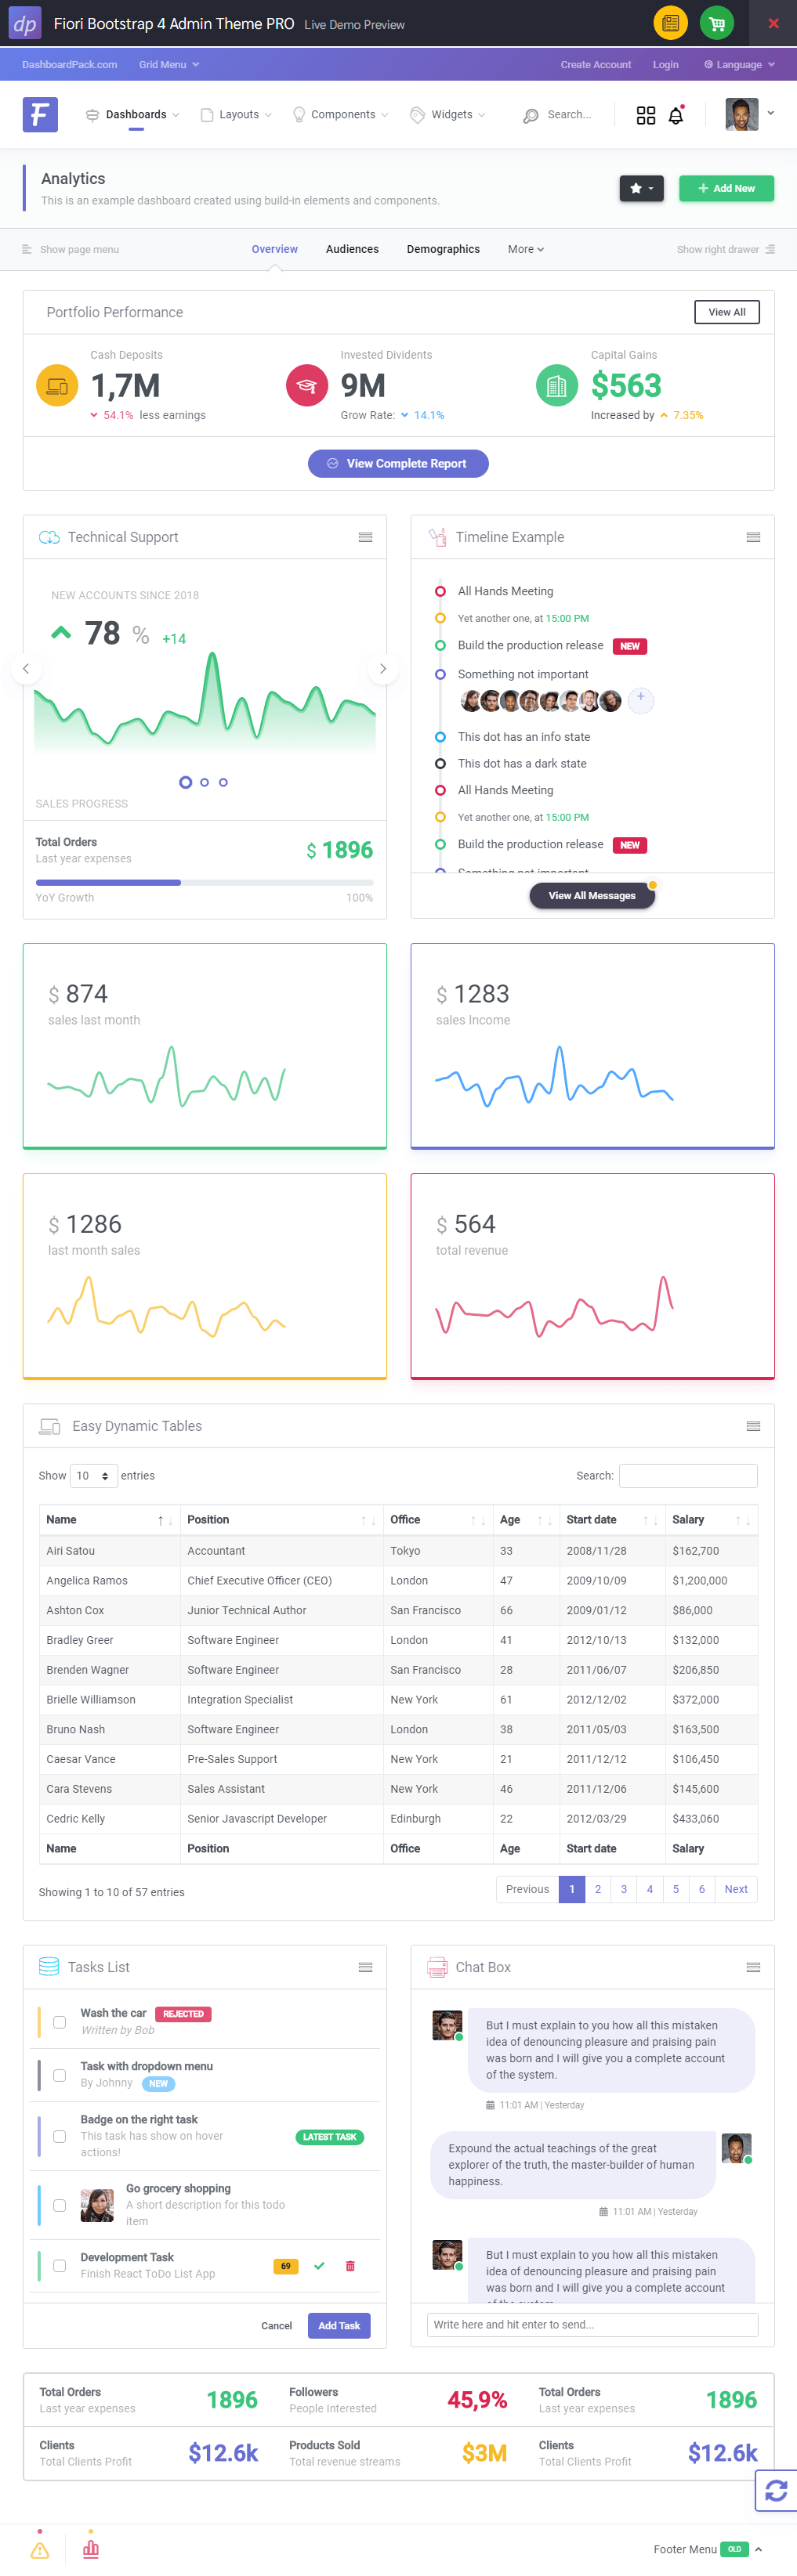Image resolution: width=797 pixels, height=2576 pixels.
Task: Open the More tab menu
Action: (x=526, y=249)
